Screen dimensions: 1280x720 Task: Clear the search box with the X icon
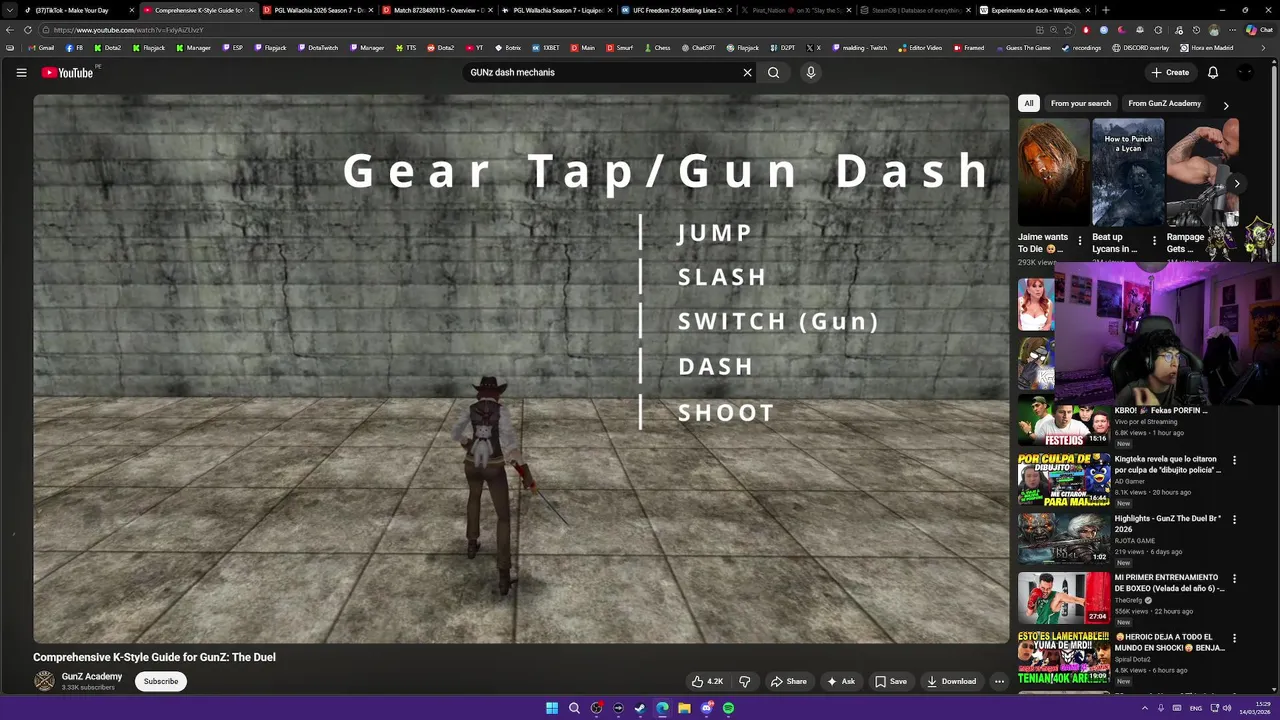click(x=747, y=72)
